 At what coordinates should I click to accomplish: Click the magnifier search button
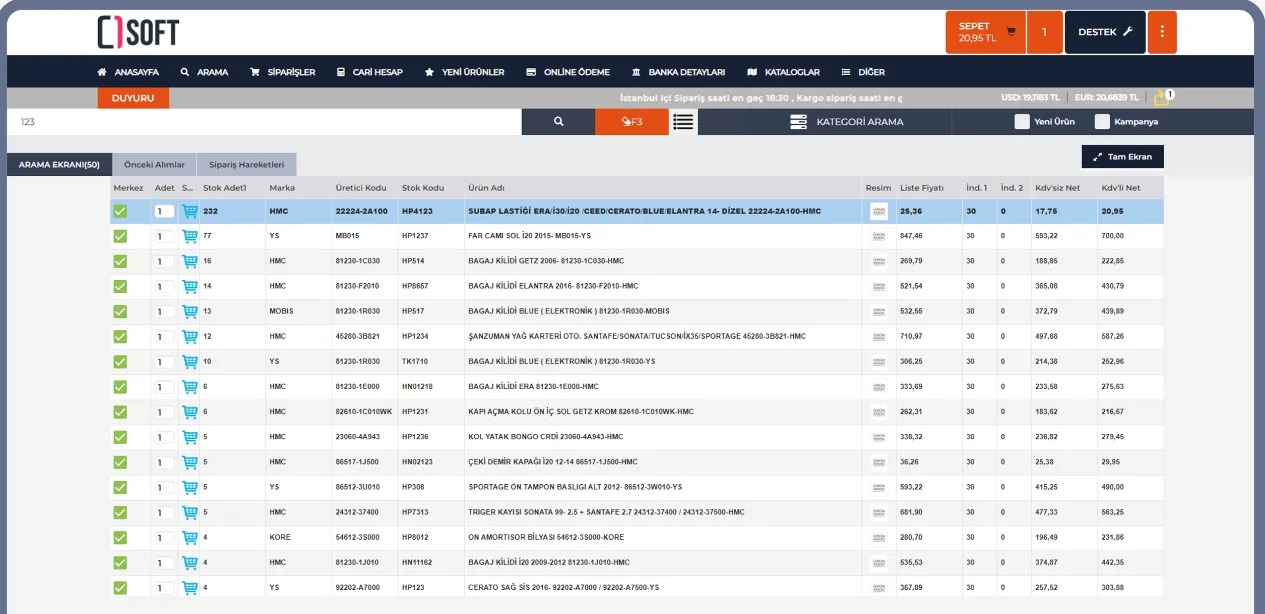pos(558,122)
